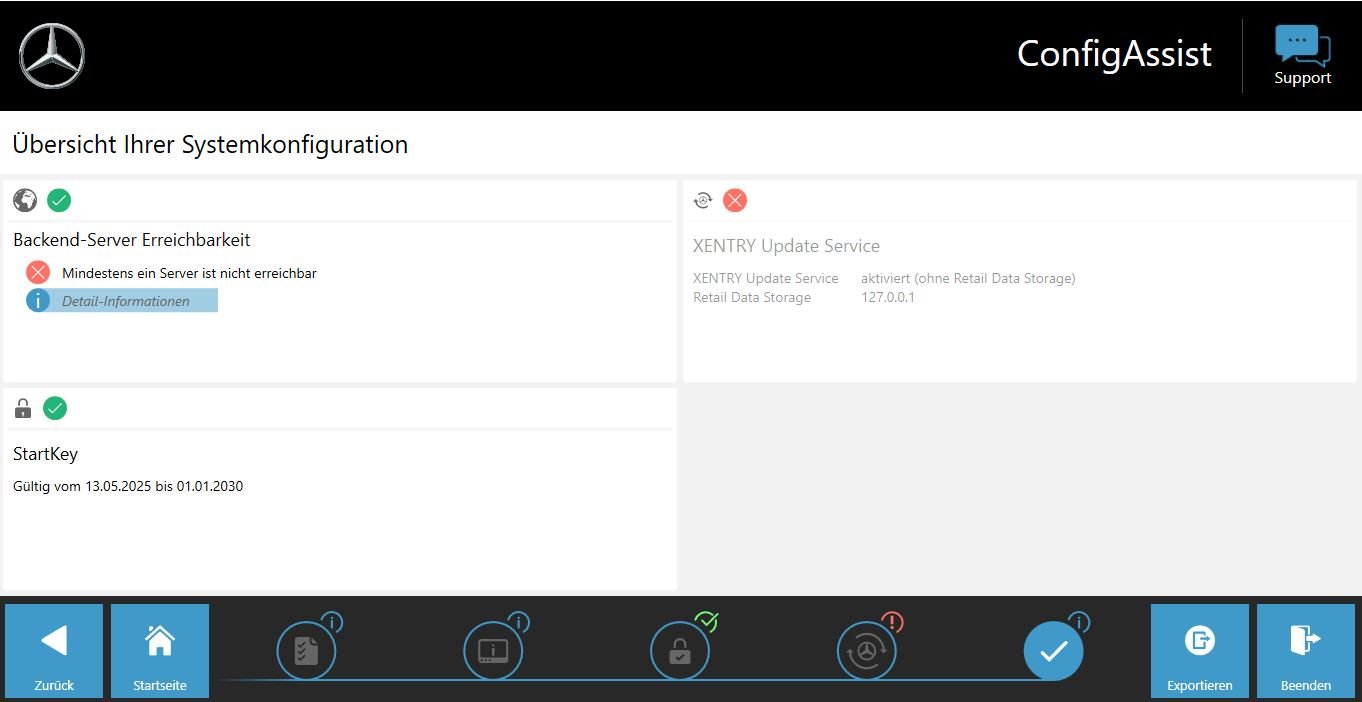This screenshot has width=1362, height=702.
Task: Click value aktiviert (ohne Retail Data Storage)
Action: (968, 278)
